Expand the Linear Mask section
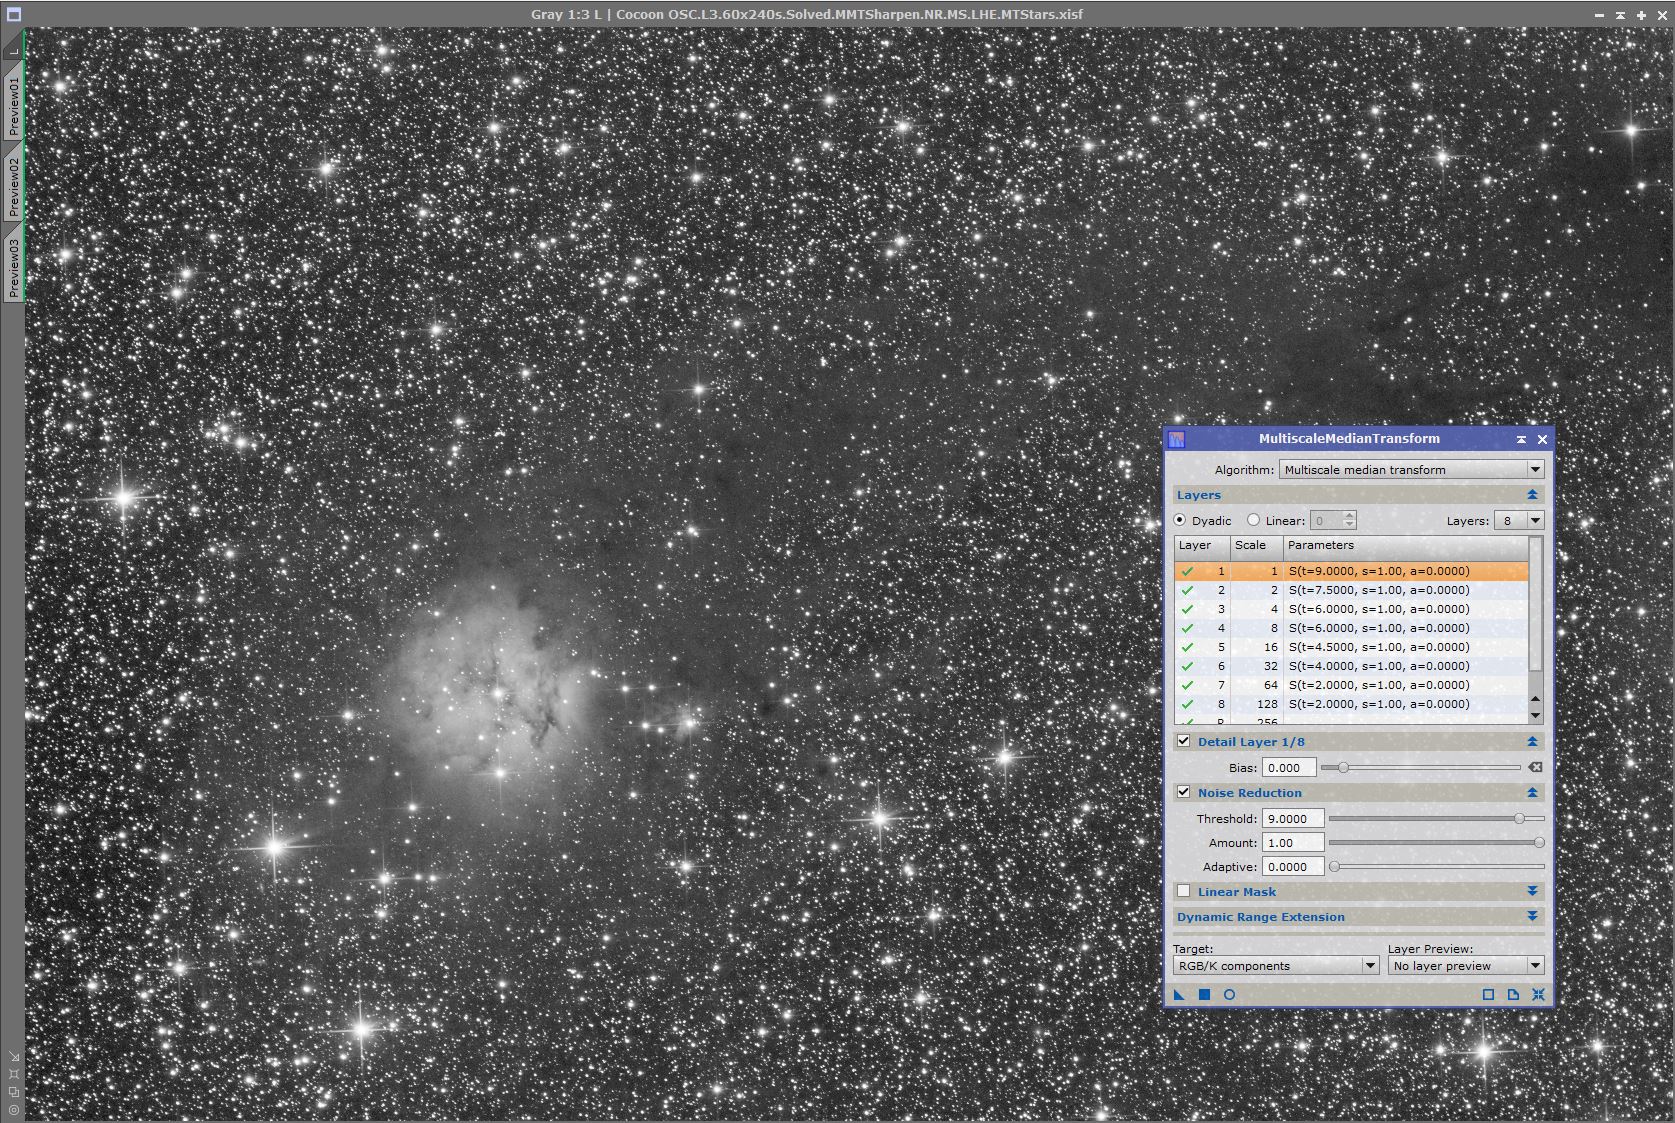1675x1123 pixels. tap(1530, 891)
